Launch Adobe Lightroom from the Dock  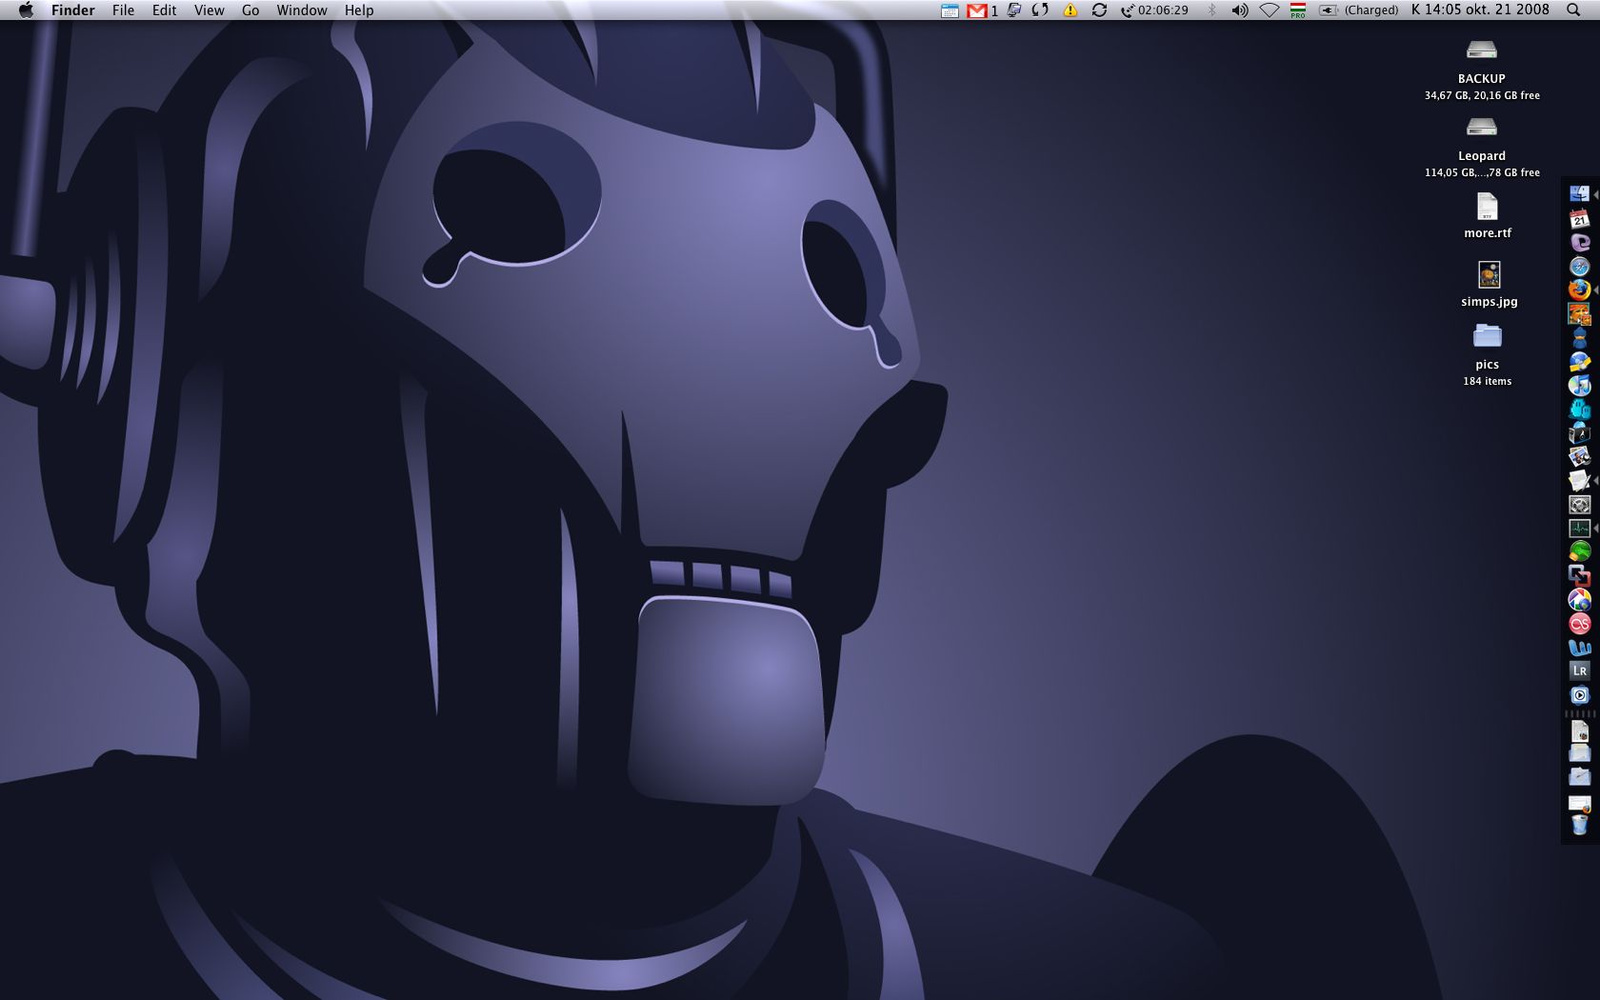(x=1580, y=671)
